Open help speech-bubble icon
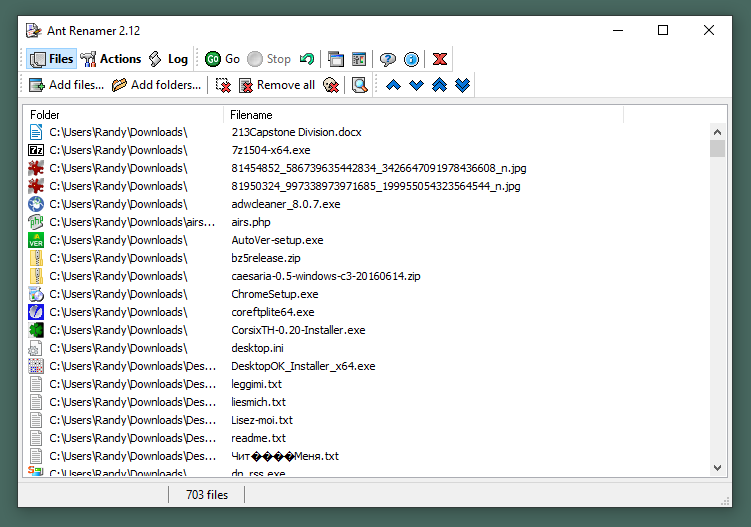 pyautogui.click(x=387, y=59)
